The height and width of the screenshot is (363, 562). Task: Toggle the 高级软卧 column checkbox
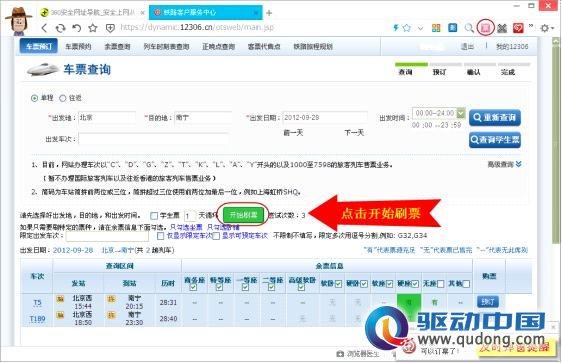coord(301,287)
